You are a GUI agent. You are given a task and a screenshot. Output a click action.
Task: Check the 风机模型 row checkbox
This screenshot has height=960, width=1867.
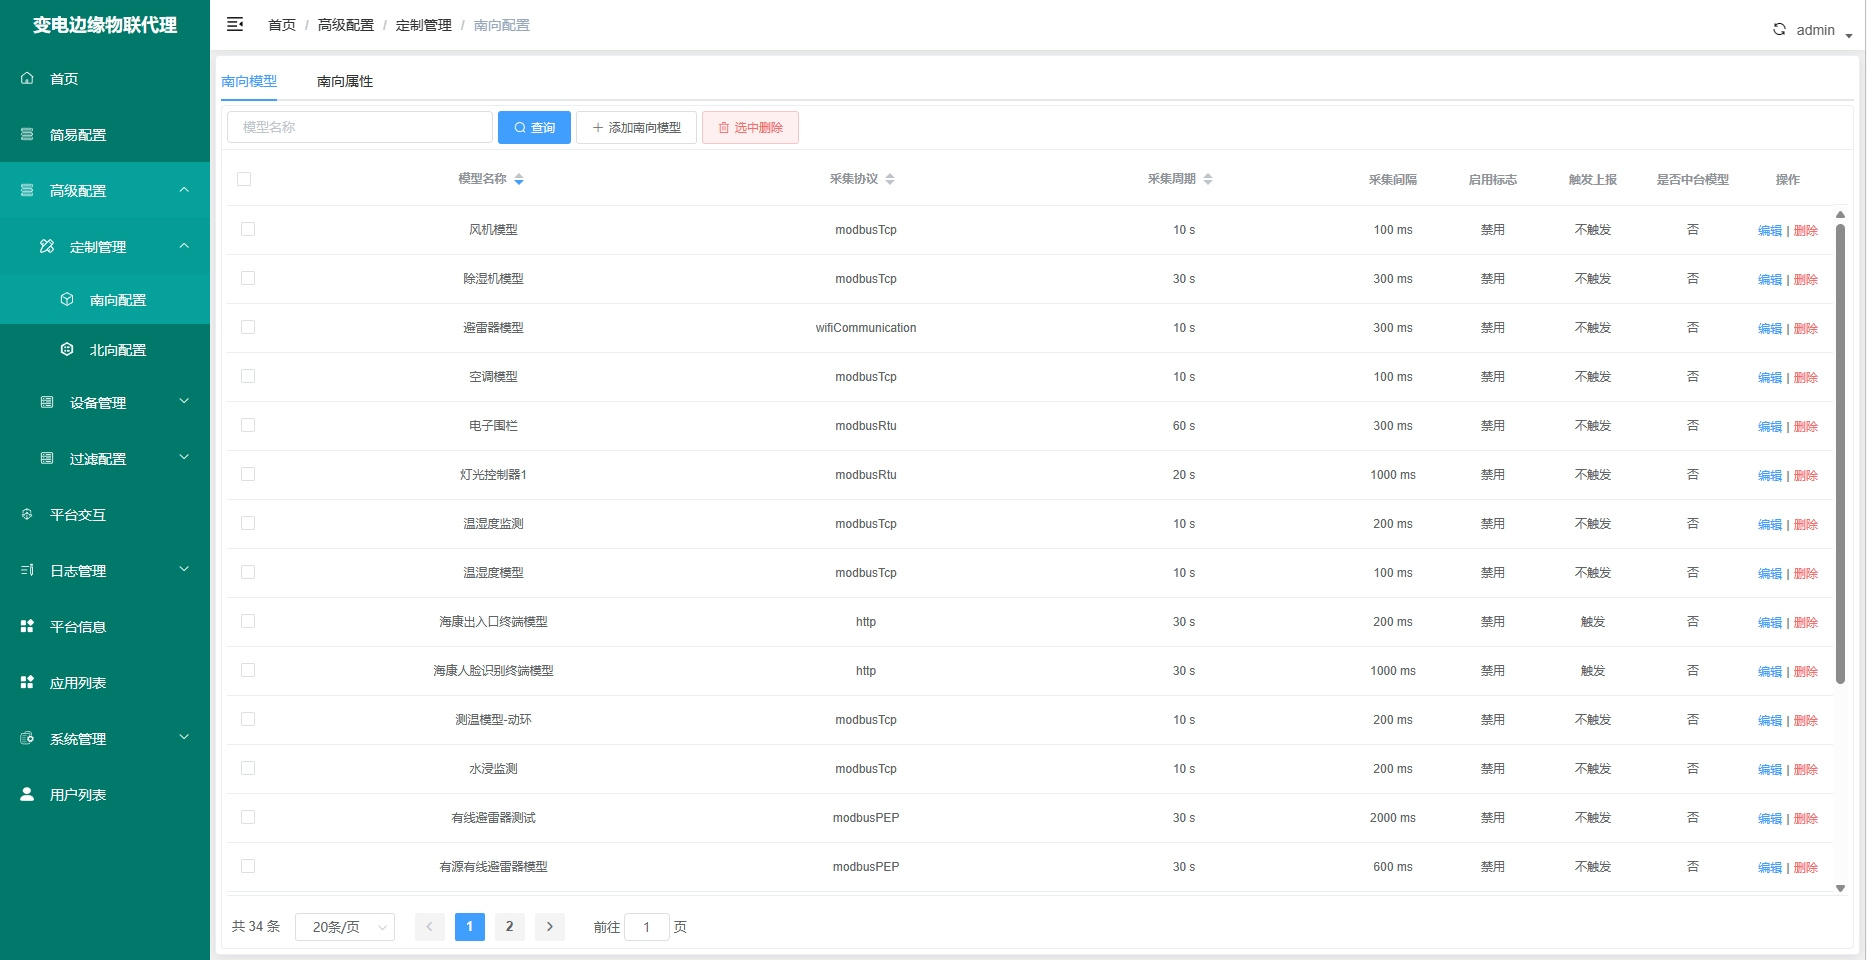point(248,230)
